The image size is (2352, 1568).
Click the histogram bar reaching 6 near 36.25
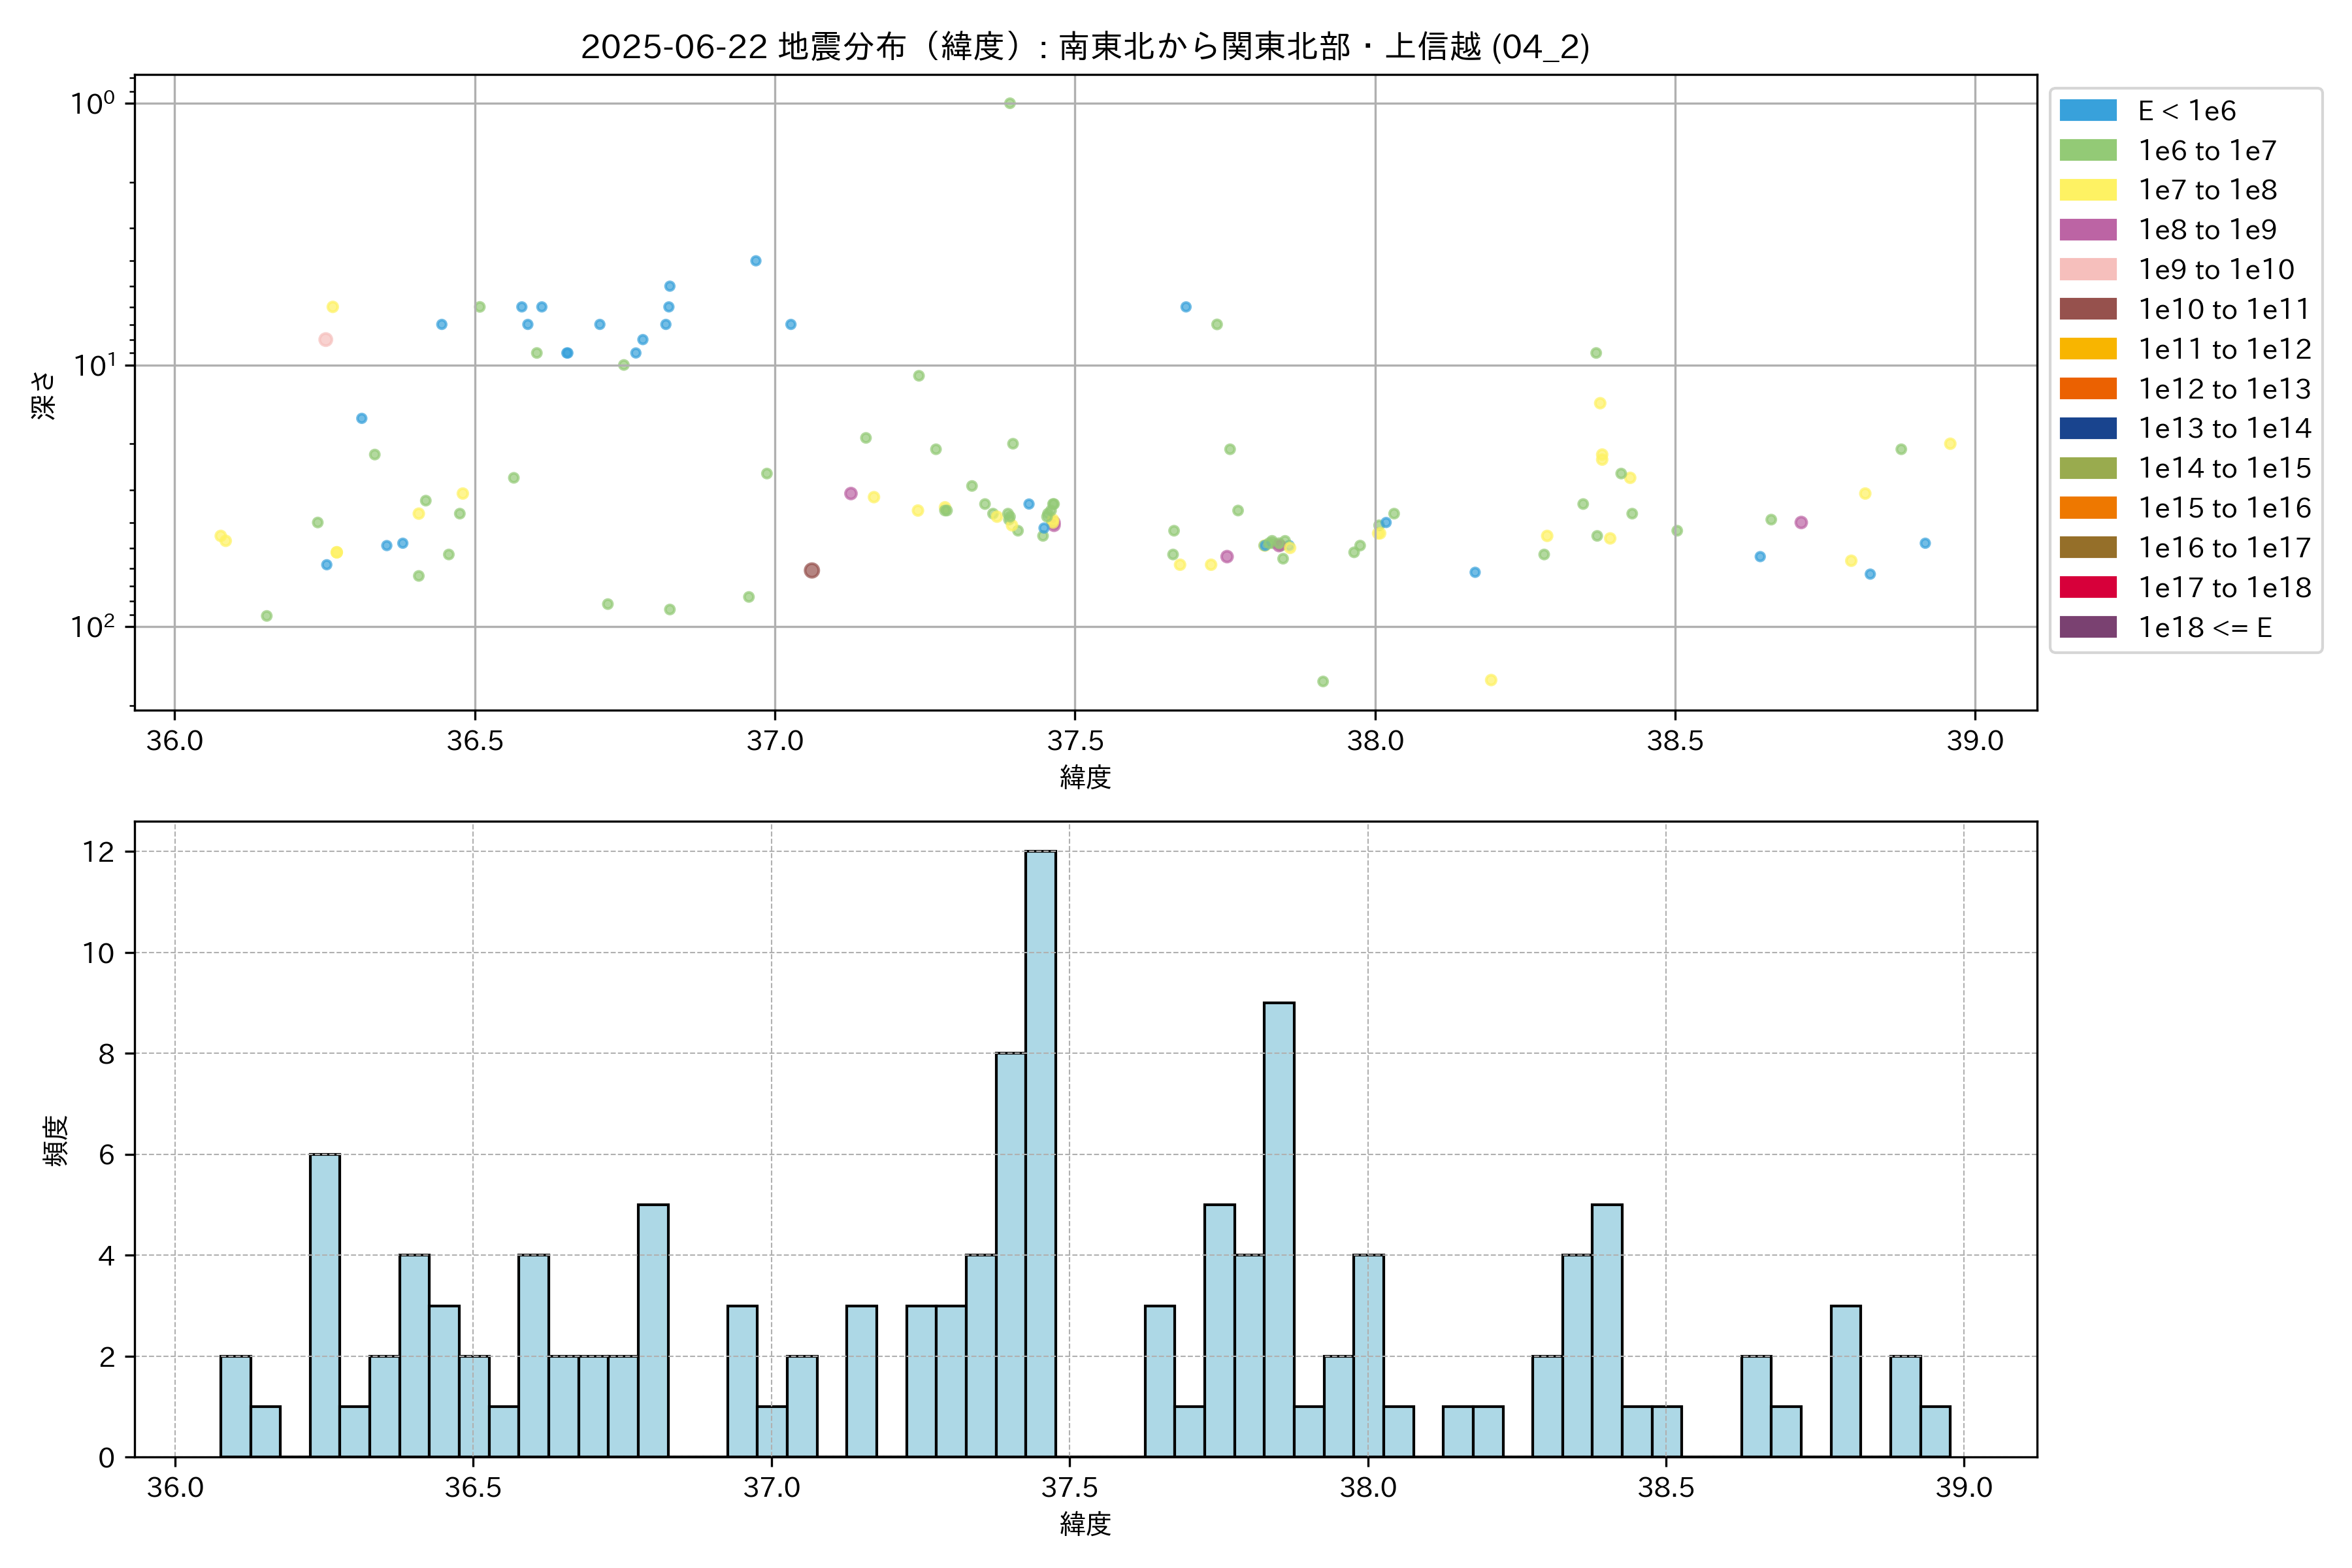(324, 1305)
